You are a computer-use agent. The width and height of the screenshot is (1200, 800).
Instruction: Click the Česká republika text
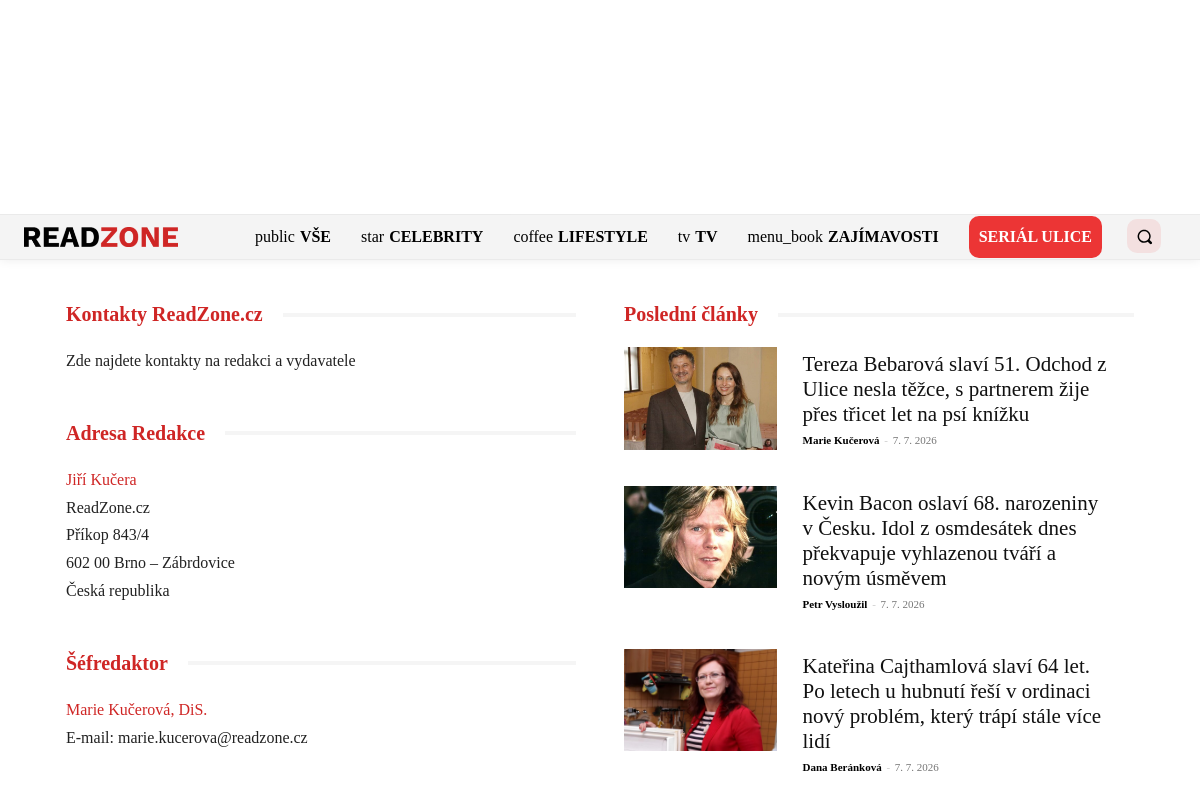[x=118, y=591]
